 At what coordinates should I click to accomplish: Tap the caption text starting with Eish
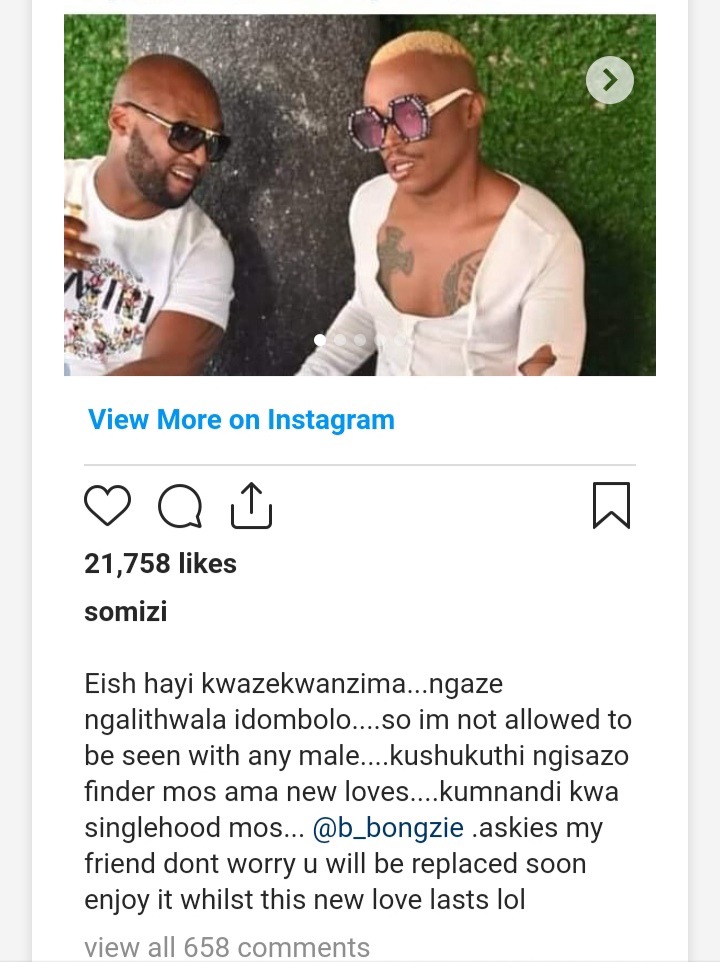click(x=358, y=791)
